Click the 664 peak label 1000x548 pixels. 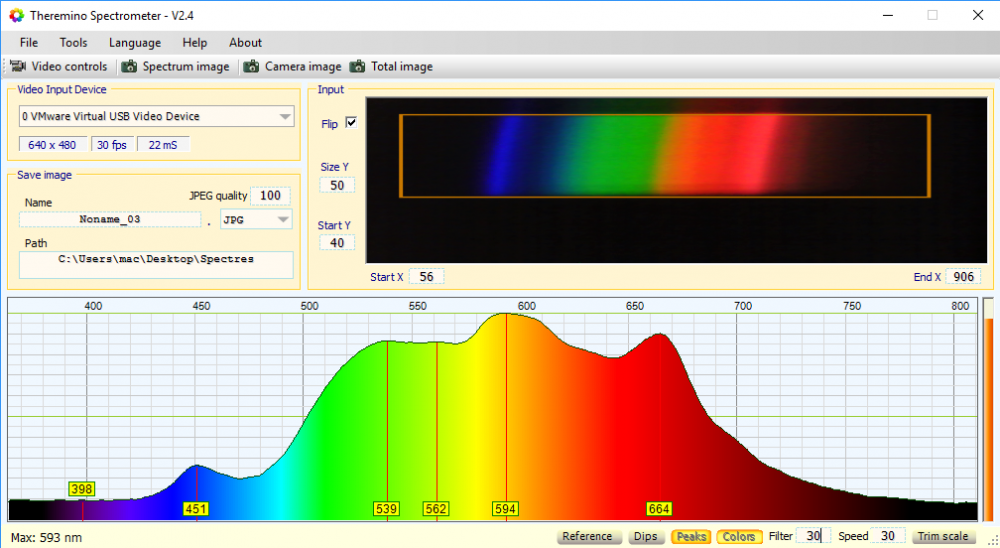659,509
